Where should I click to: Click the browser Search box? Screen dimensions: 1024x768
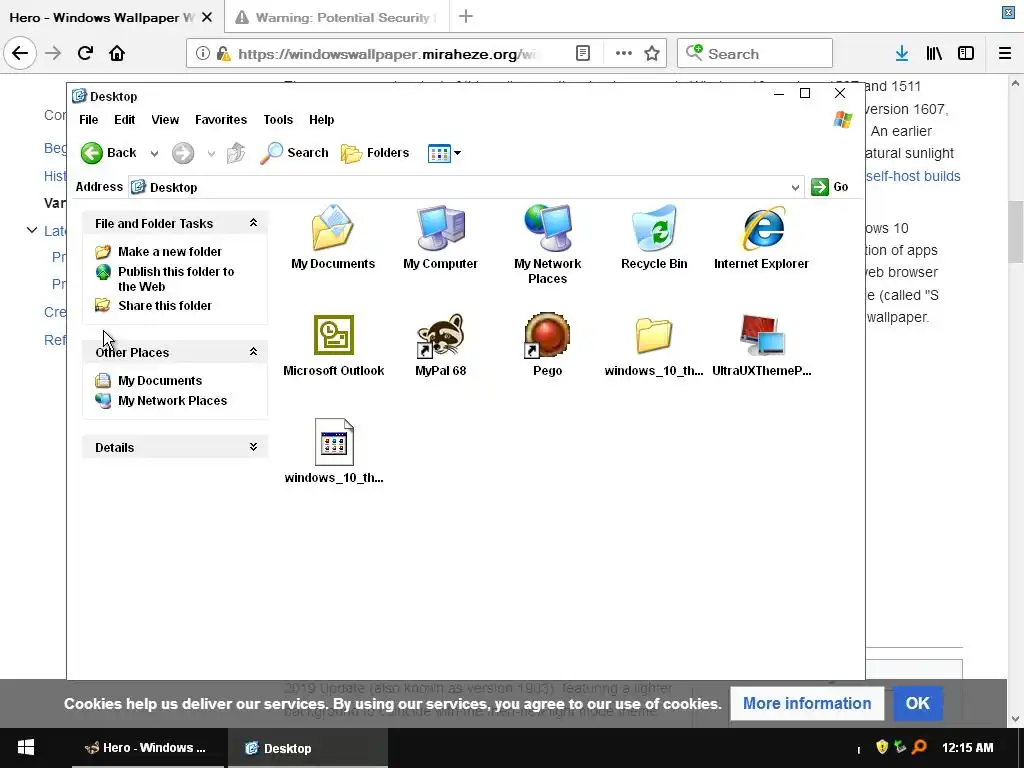755,54
